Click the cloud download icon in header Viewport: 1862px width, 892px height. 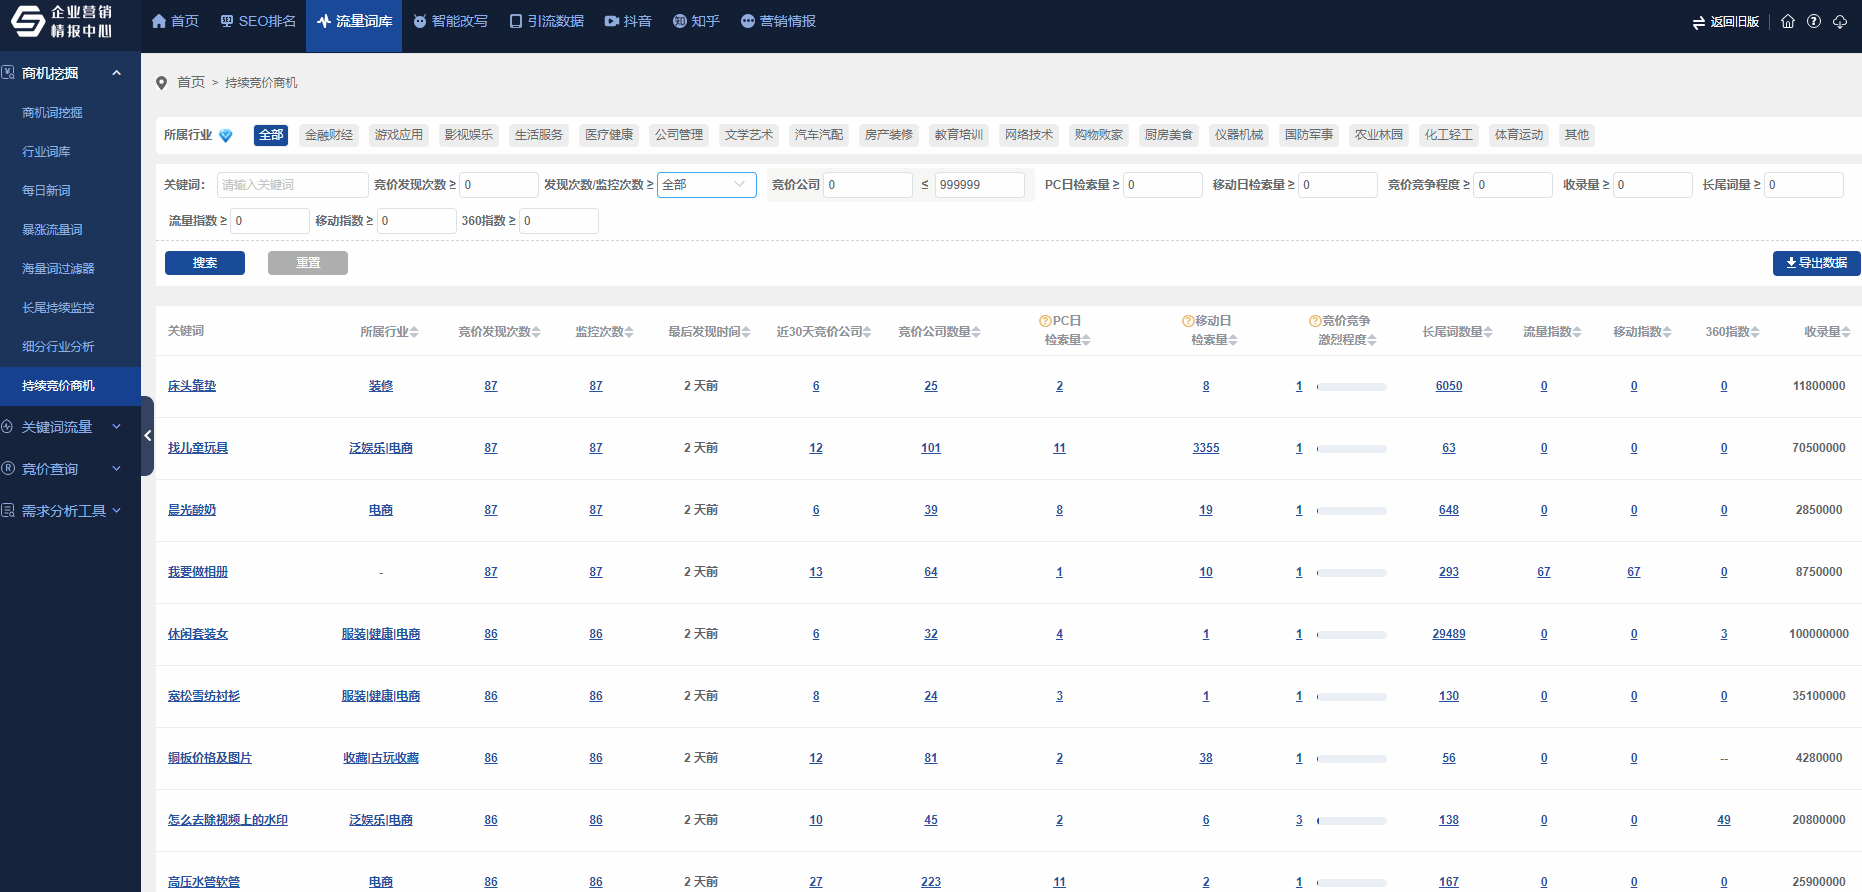tap(1840, 21)
